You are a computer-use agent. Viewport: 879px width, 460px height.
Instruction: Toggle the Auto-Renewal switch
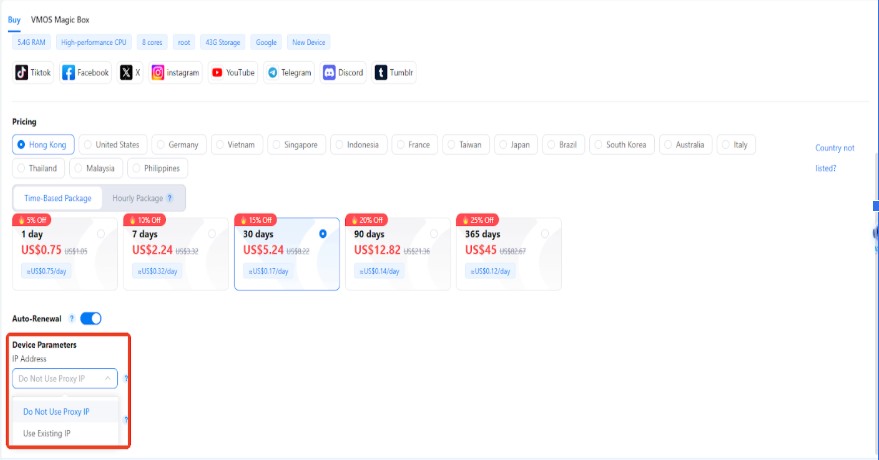[91, 318]
